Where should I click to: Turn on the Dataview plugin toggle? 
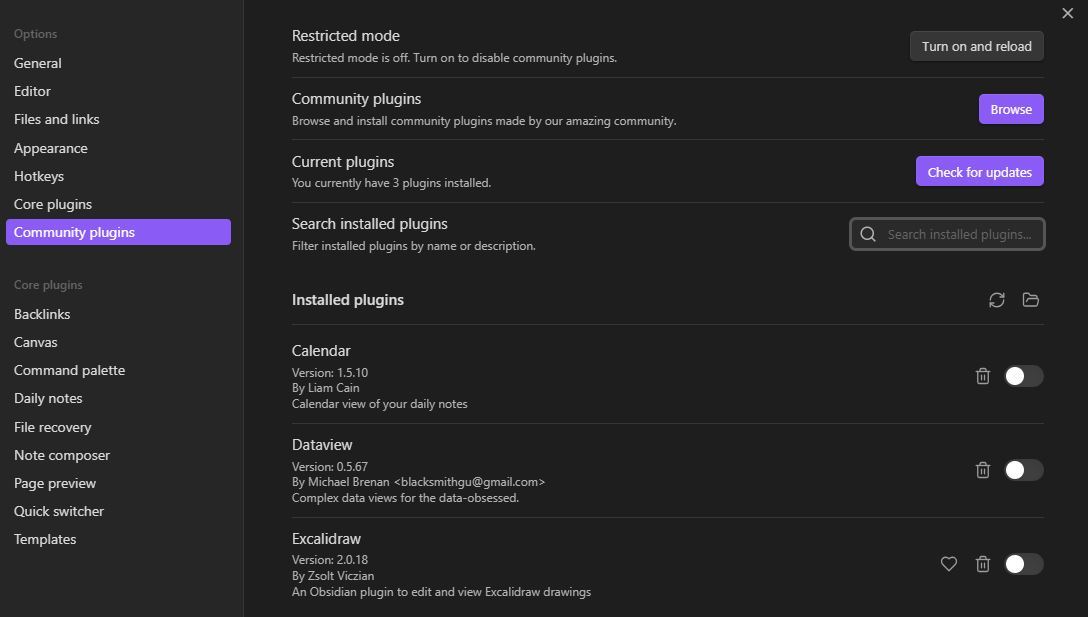pyautogui.click(x=1023, y=470)
